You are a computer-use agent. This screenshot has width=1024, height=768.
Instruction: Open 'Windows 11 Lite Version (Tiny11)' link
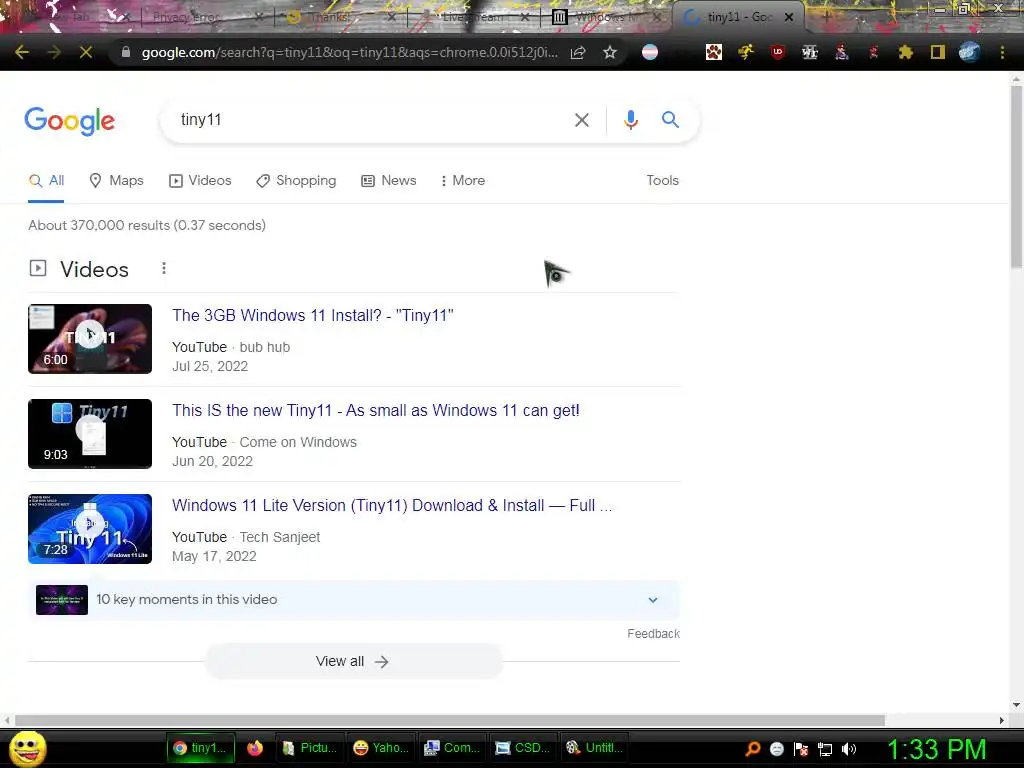pyautogui.click(x=392, y=506)
